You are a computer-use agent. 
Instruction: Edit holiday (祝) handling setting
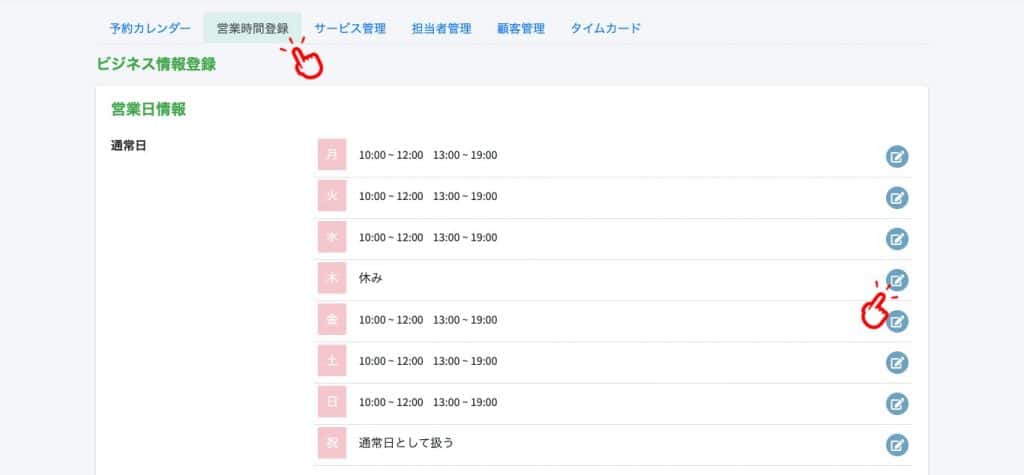click(897, 445)
